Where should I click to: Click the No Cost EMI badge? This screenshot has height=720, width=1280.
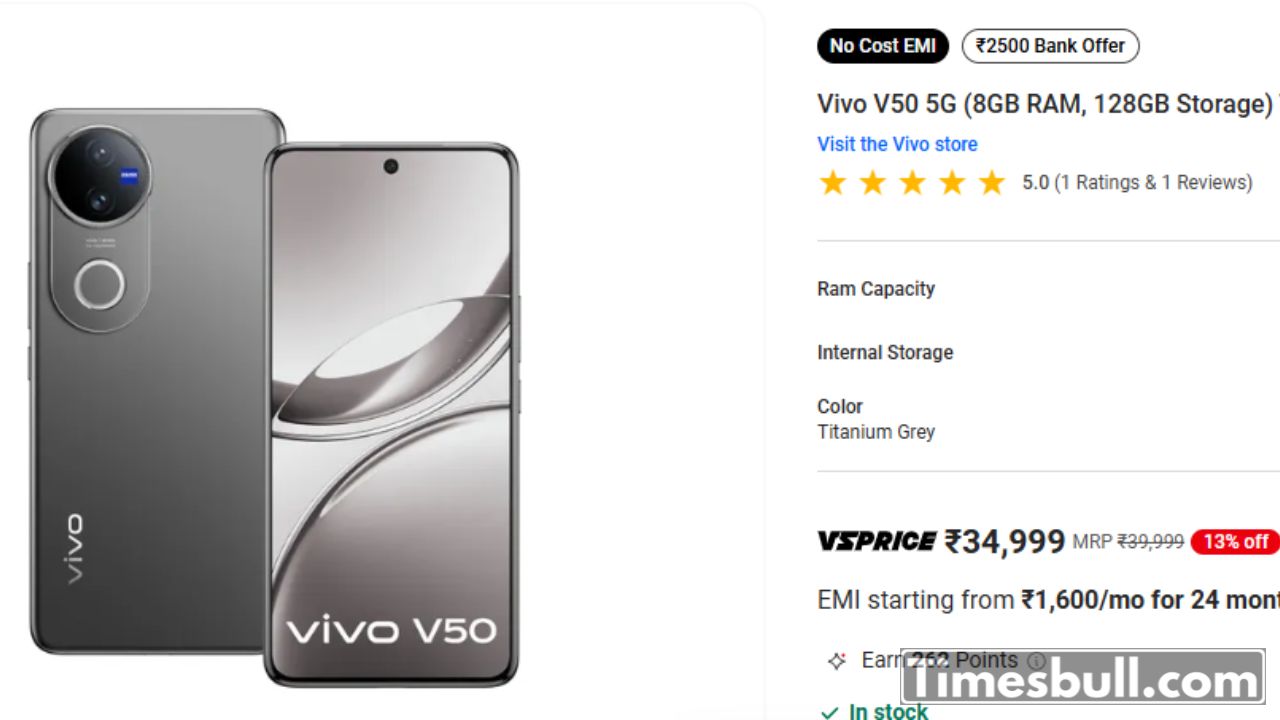pyautogui.click(x=882, y=46)
